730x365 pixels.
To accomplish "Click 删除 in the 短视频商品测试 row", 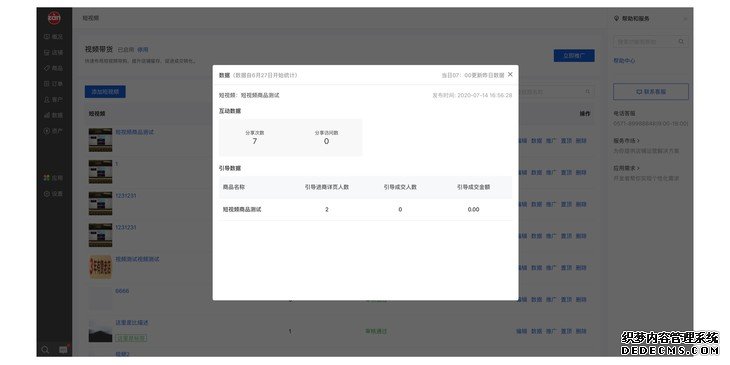I will (x=581, y=141).
